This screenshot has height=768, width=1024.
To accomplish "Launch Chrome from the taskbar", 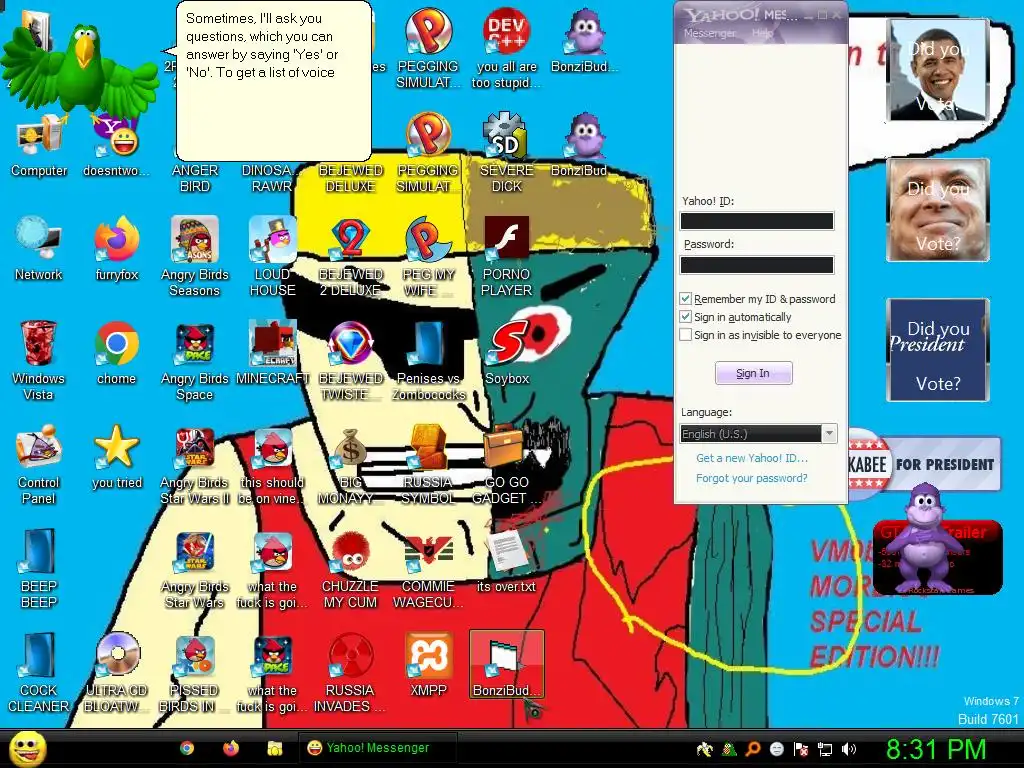I will point(187,748).
